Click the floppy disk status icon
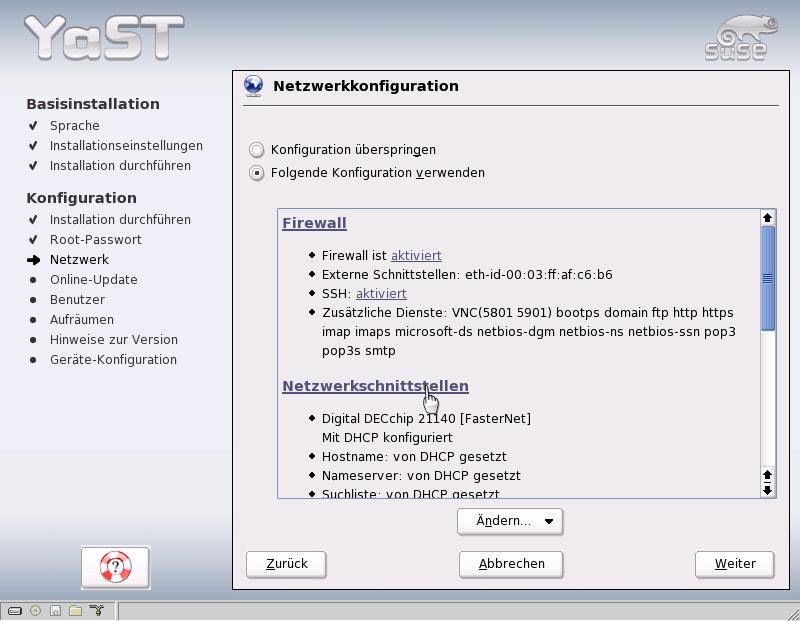The height and width of the screenshot is (621, 800). coord(55,610)
